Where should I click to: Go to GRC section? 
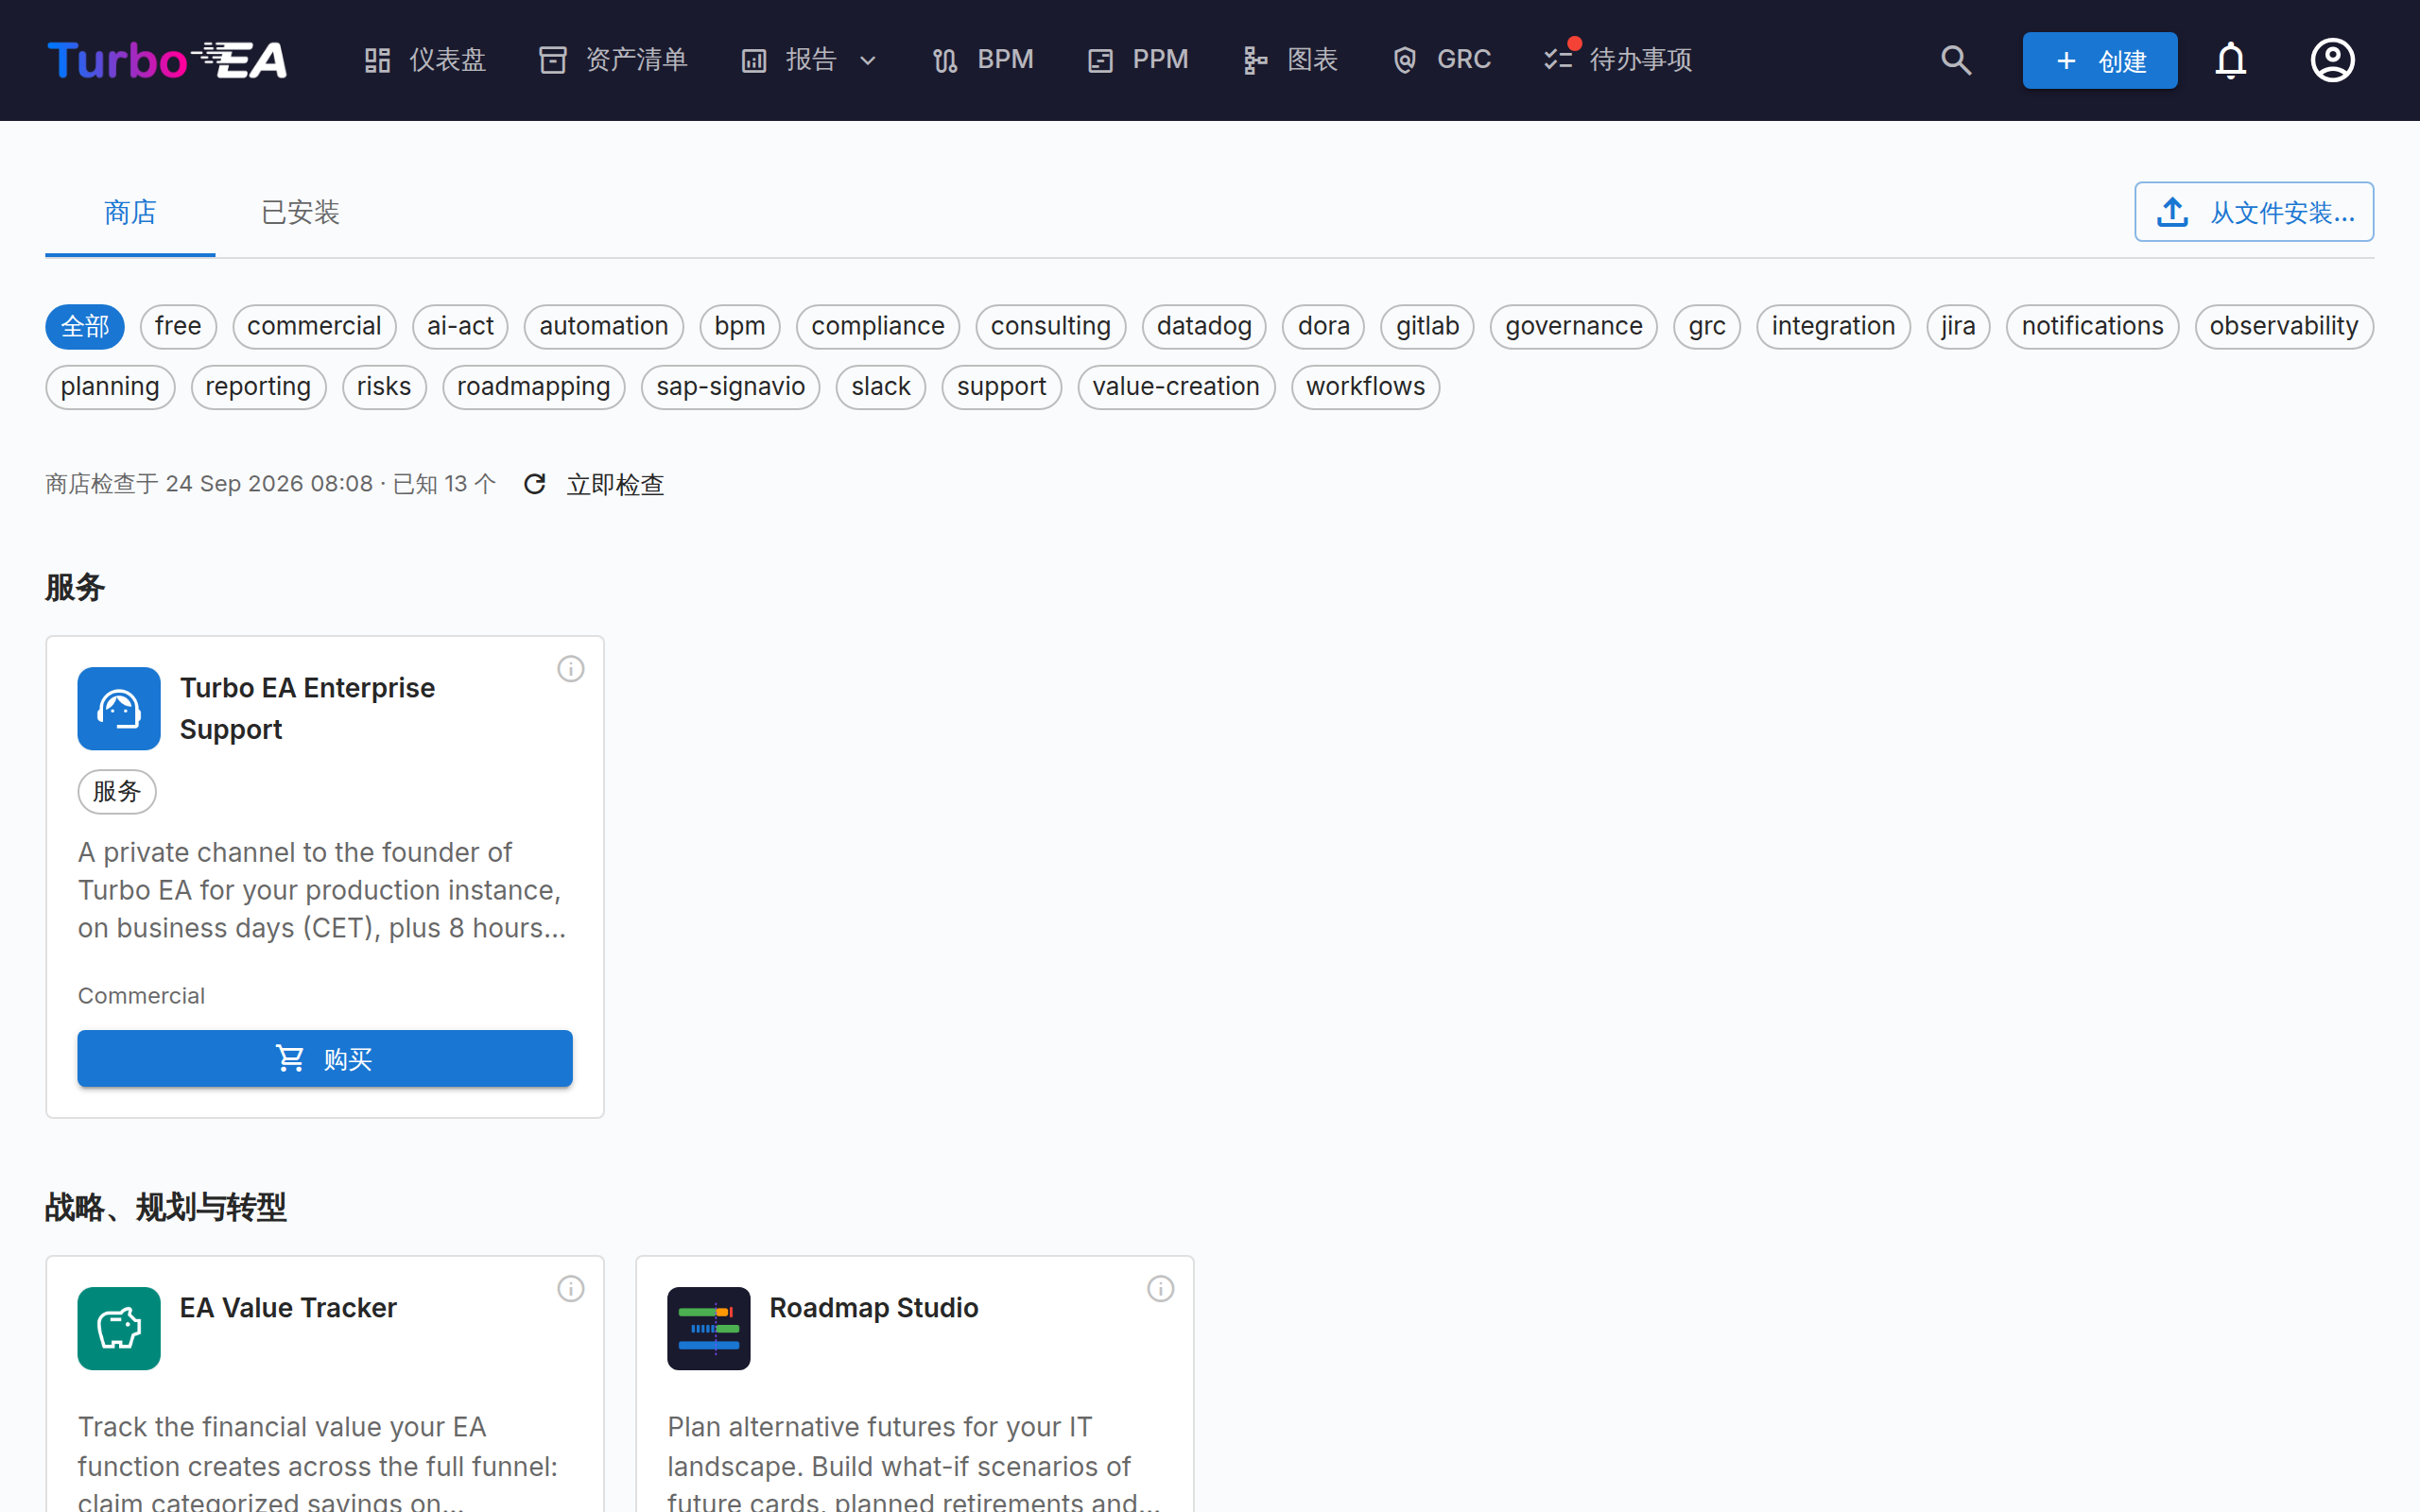pyautogui.click(x=1442, y=60)
